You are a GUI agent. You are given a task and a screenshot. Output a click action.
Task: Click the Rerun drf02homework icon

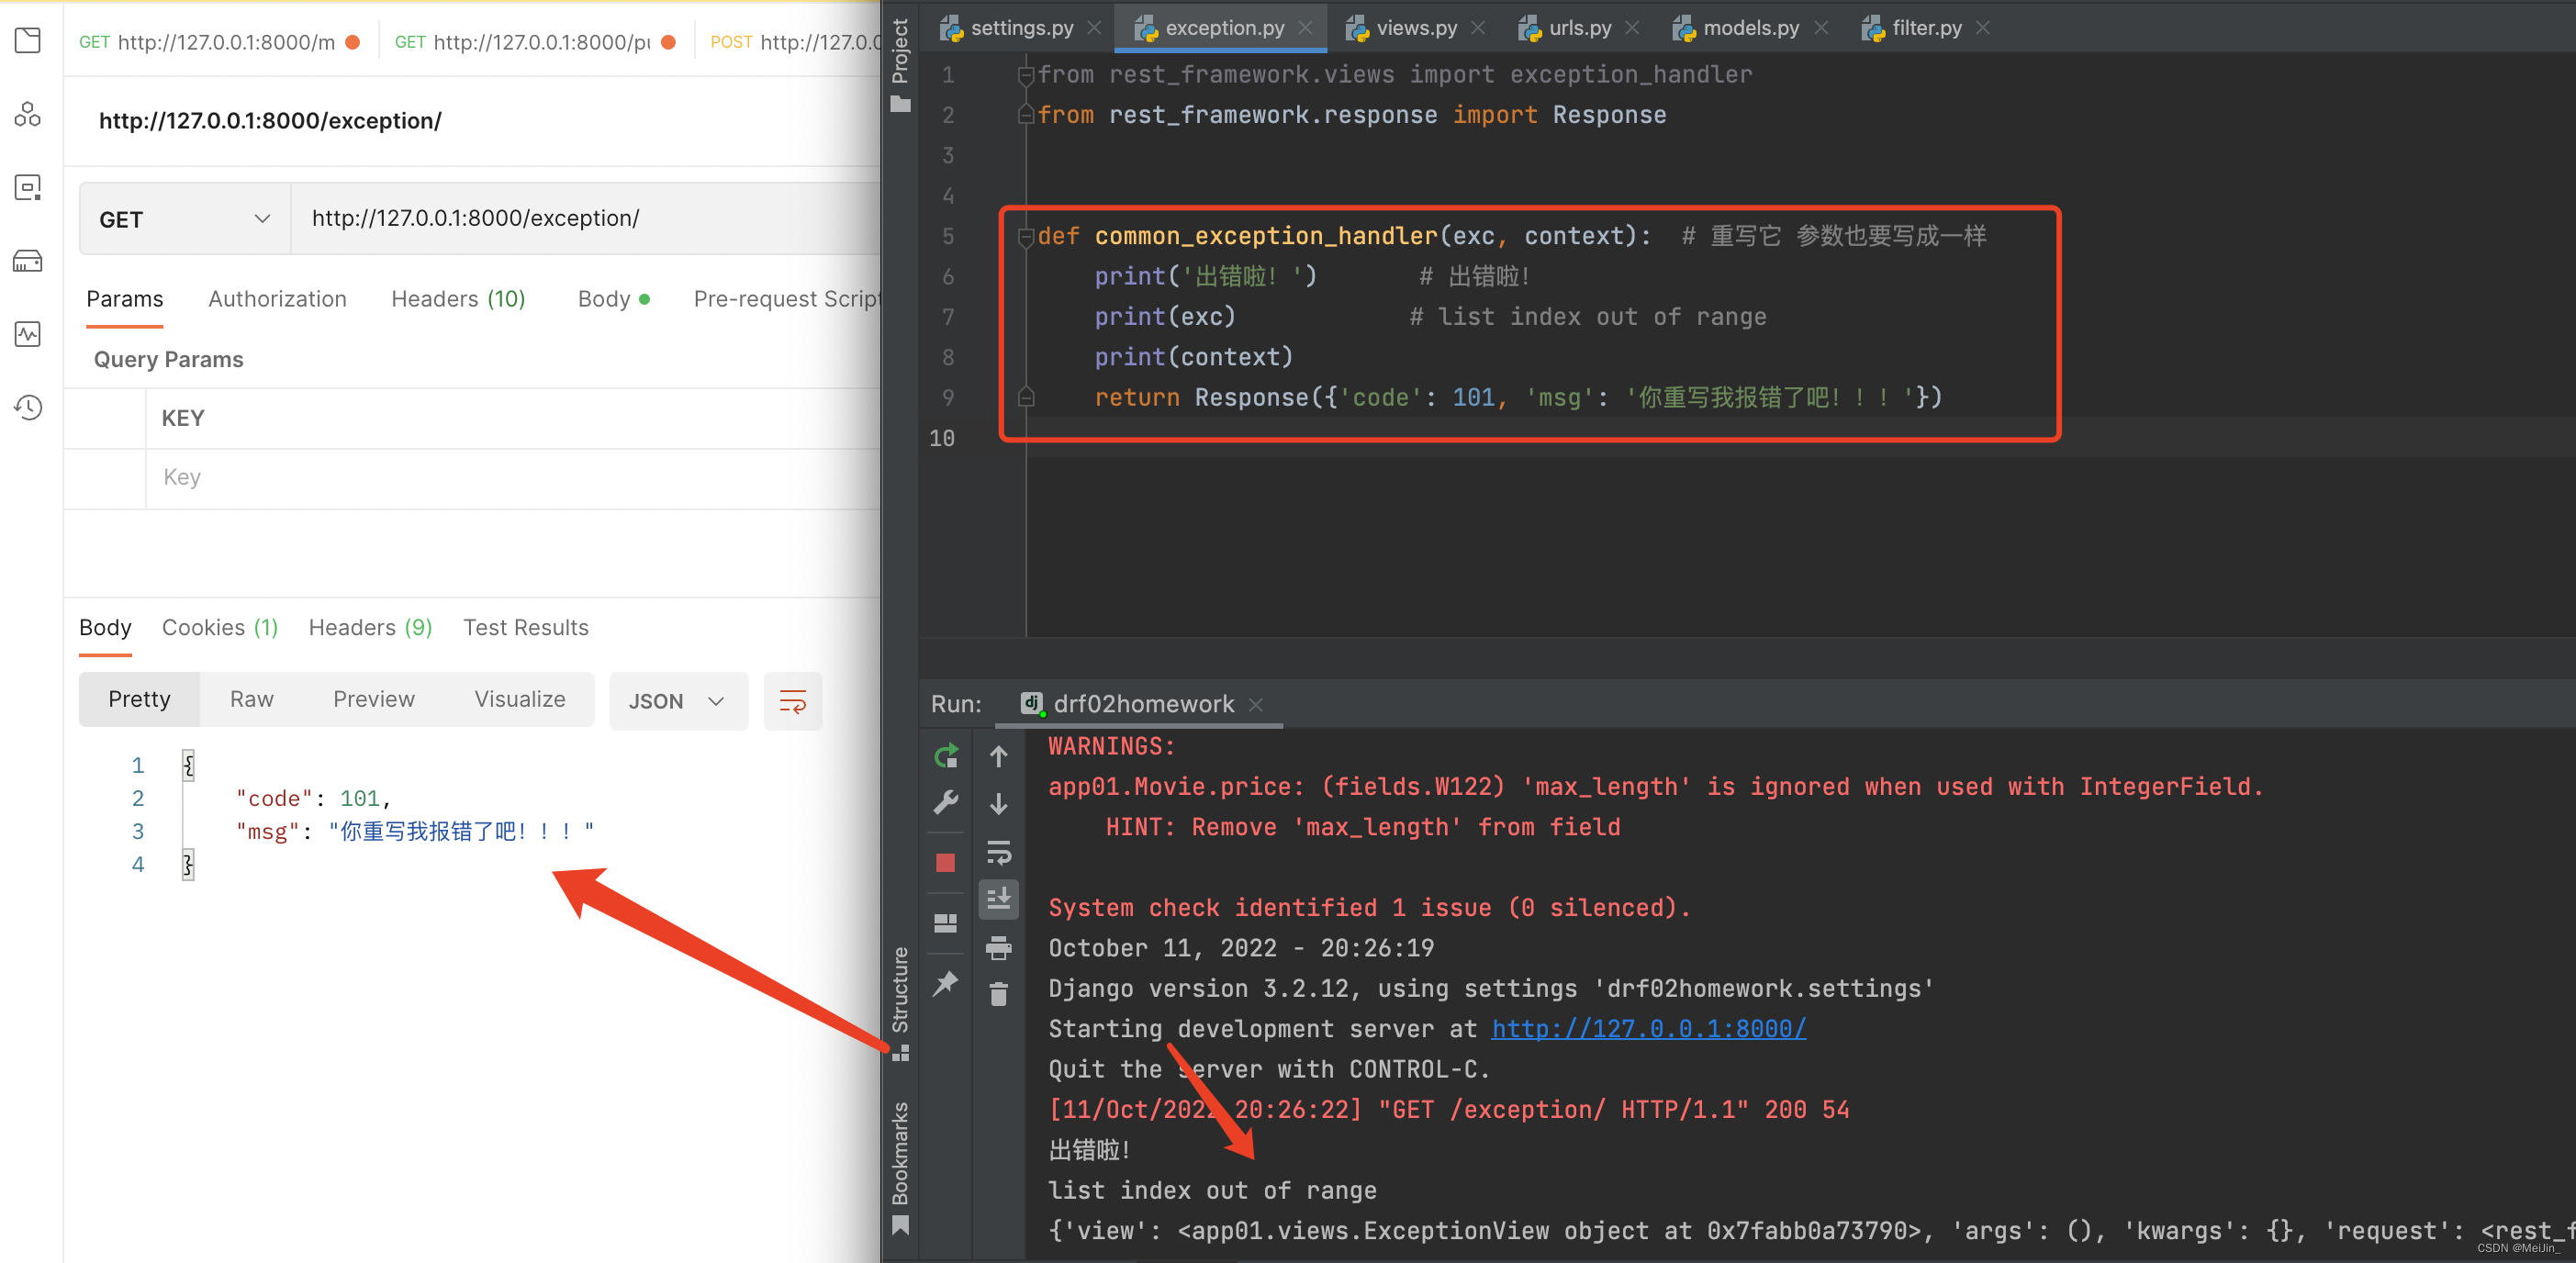[x=946, y=756]
